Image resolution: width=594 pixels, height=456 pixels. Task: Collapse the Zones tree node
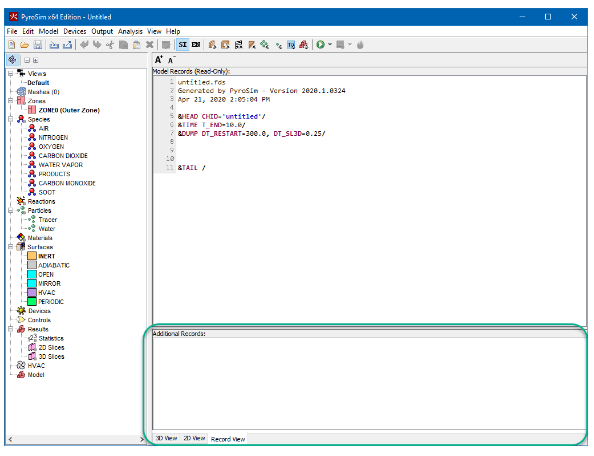pos(11,101)
